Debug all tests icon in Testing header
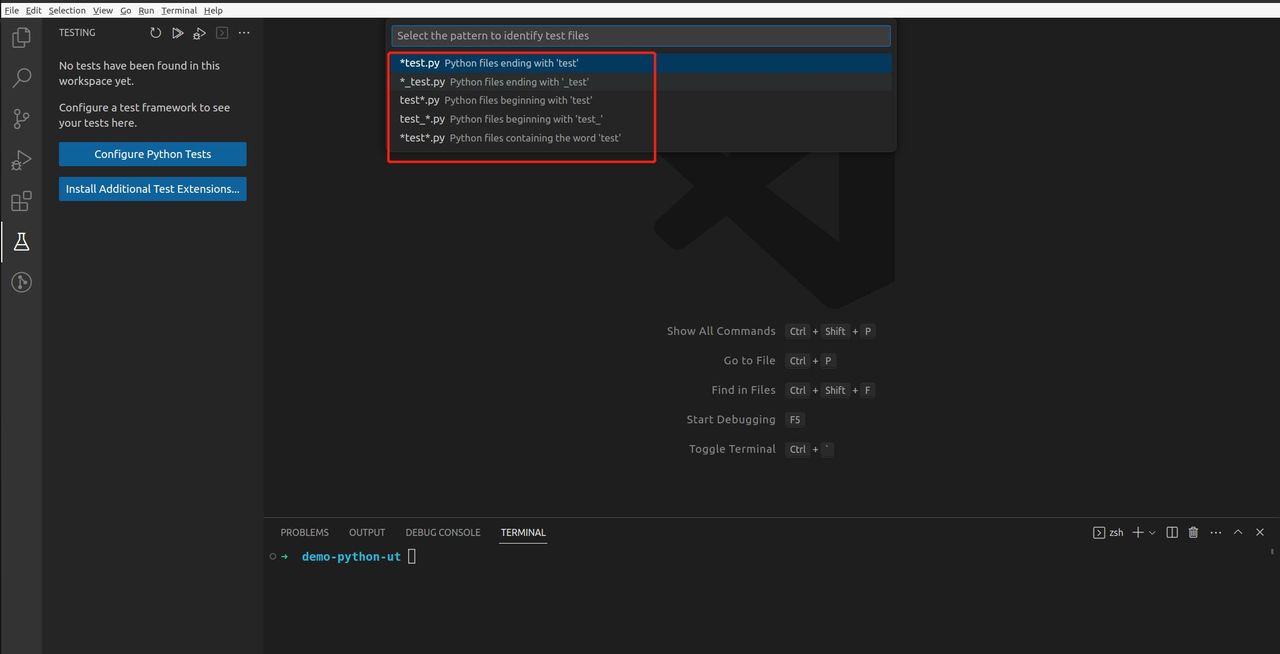The width and height of the screenshot is (1280, 654). (x=199, y=33)
